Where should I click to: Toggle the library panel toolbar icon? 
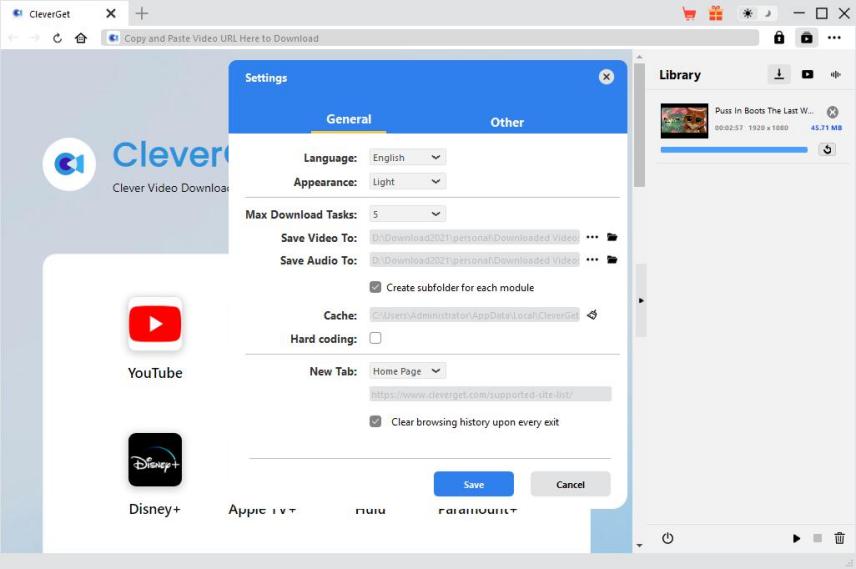(806, 38)
